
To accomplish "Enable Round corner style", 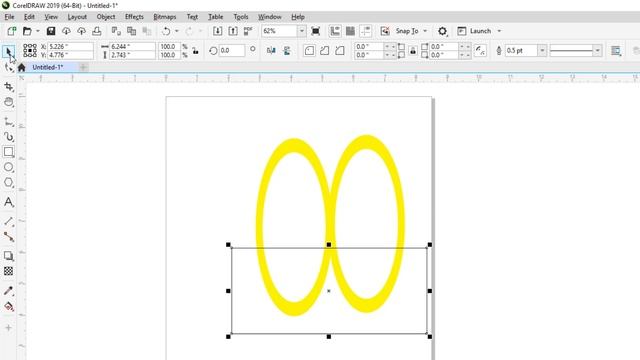I will coord(309,51).
